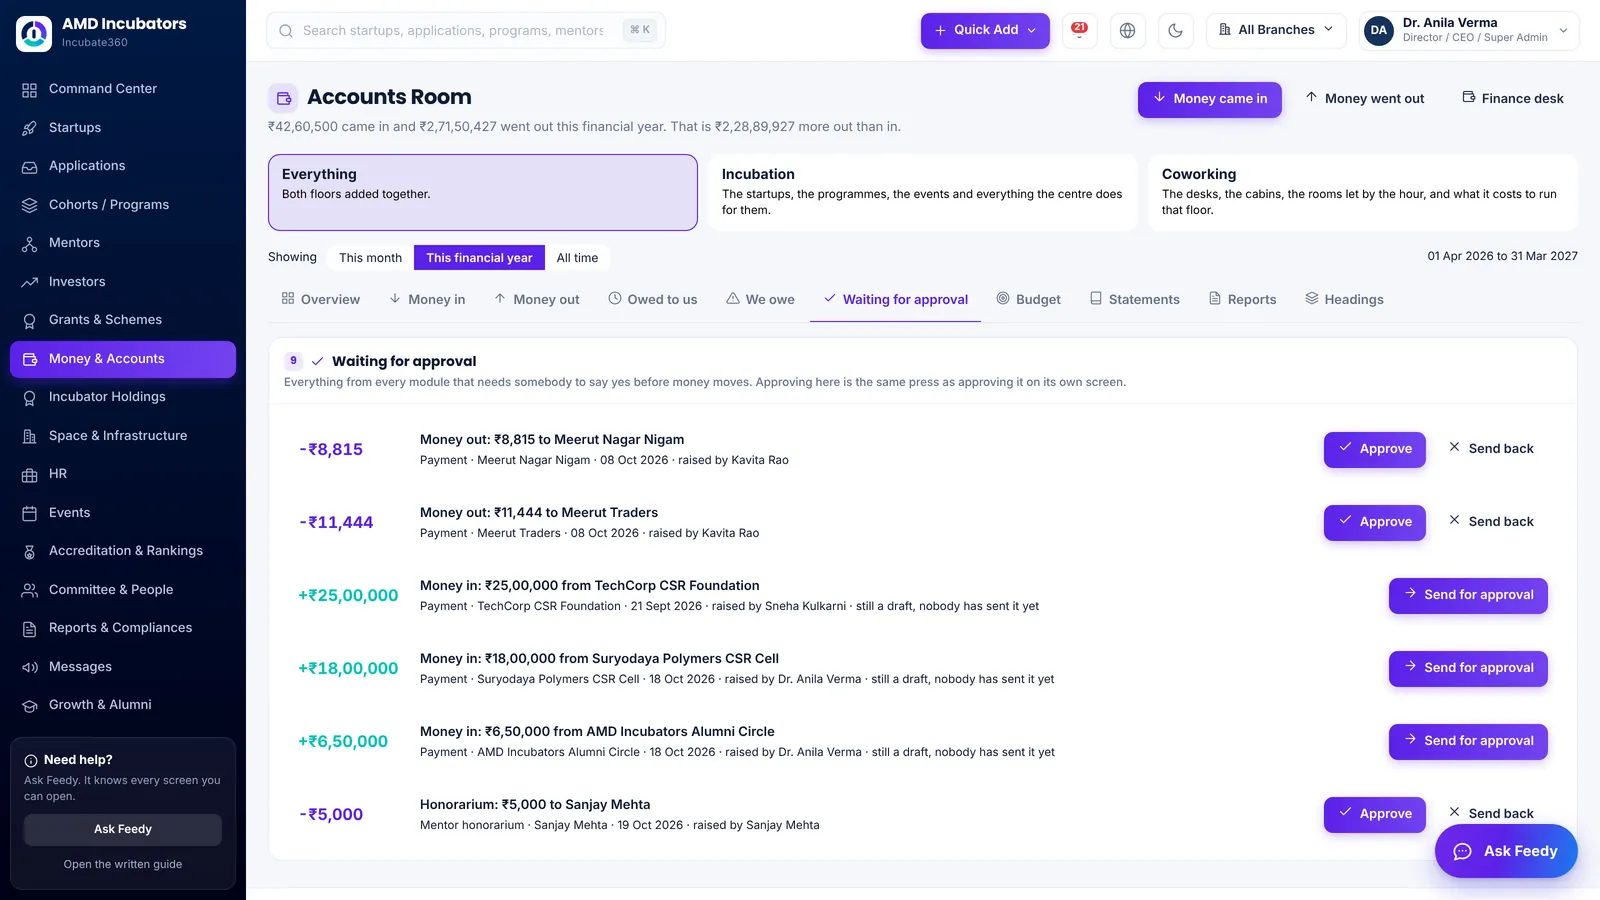This screenshot has width=1600, height=900.
Task: Toggle dark mode moon icon
Action: tap(1175, 30)
